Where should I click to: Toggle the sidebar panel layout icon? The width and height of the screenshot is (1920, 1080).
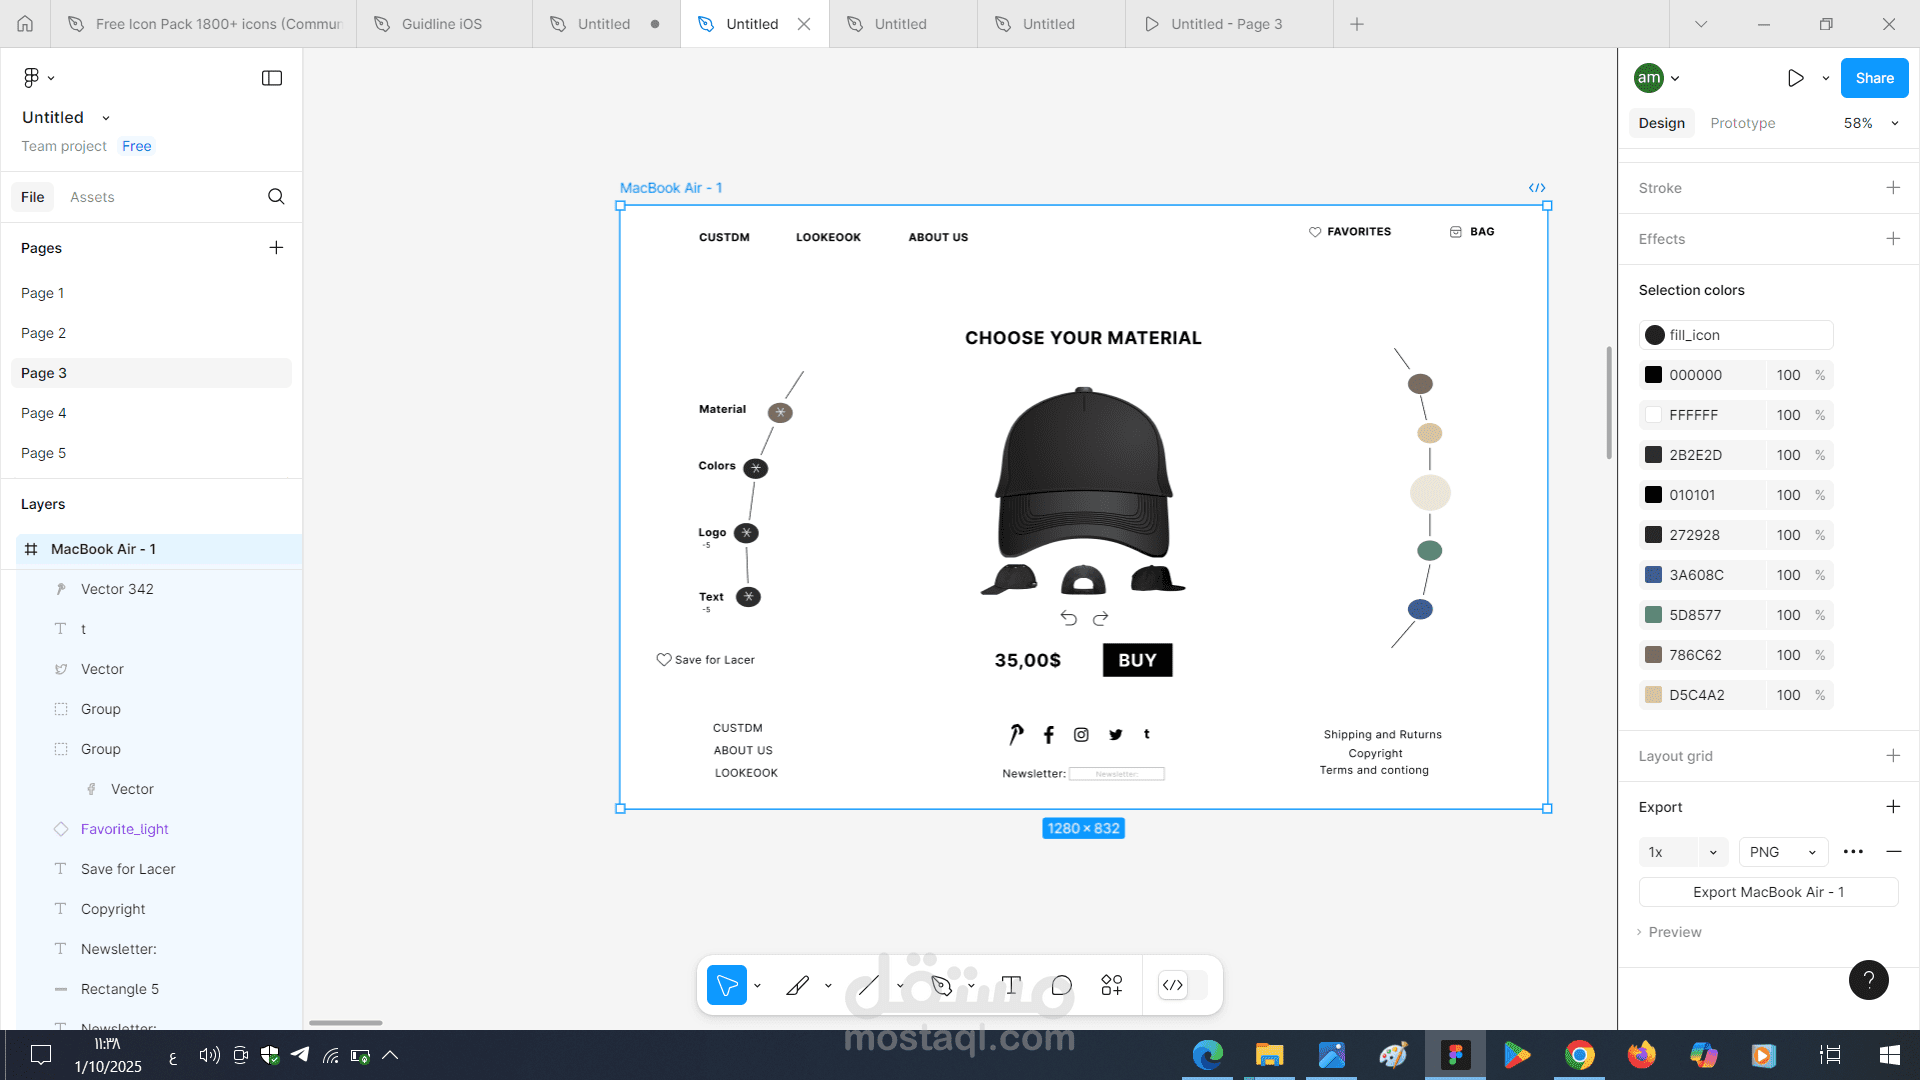point(272,78)
